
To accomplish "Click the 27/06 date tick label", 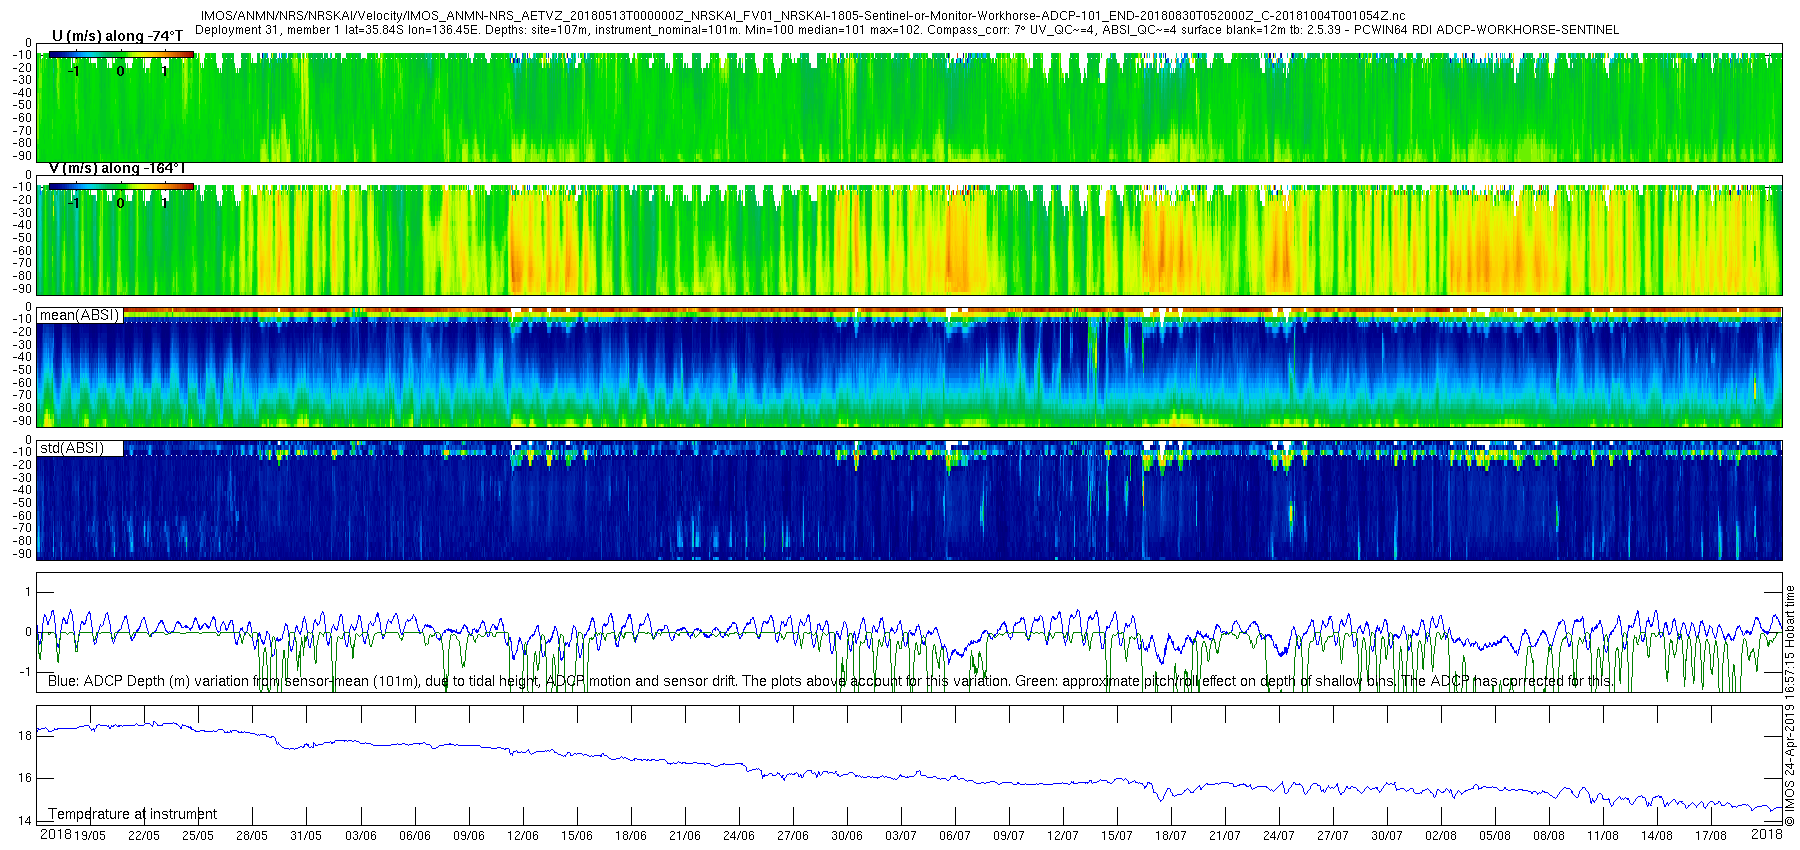I will pyautogui.click(x=793, y=835).
